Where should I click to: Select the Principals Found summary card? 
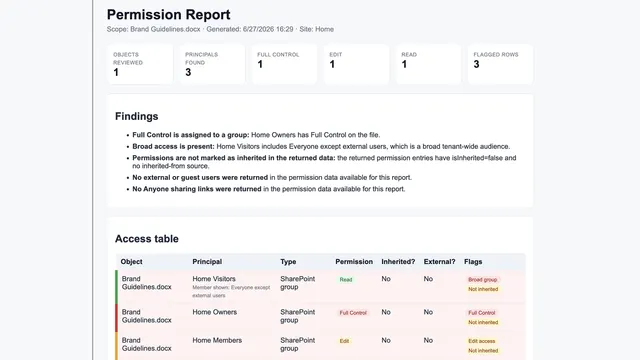[x=212, y=64]
